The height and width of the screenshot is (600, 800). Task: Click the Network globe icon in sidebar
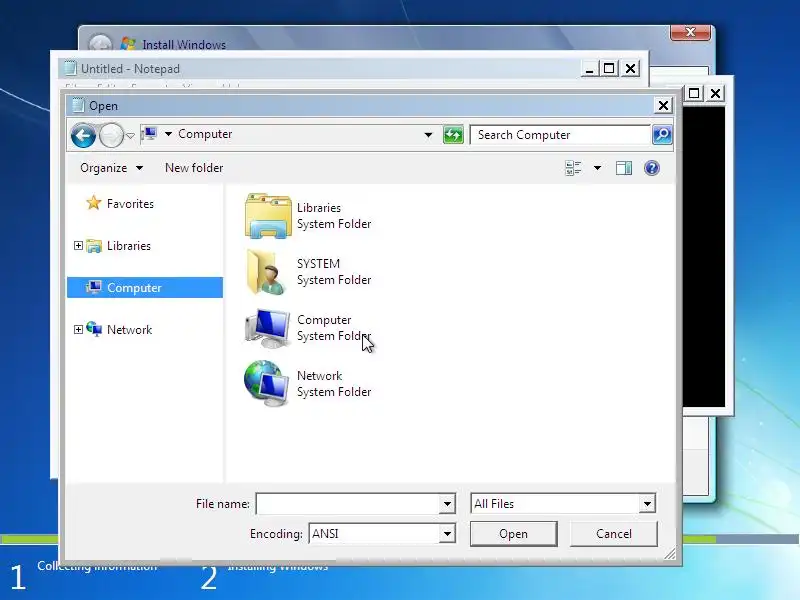click(x=94, y=329)
